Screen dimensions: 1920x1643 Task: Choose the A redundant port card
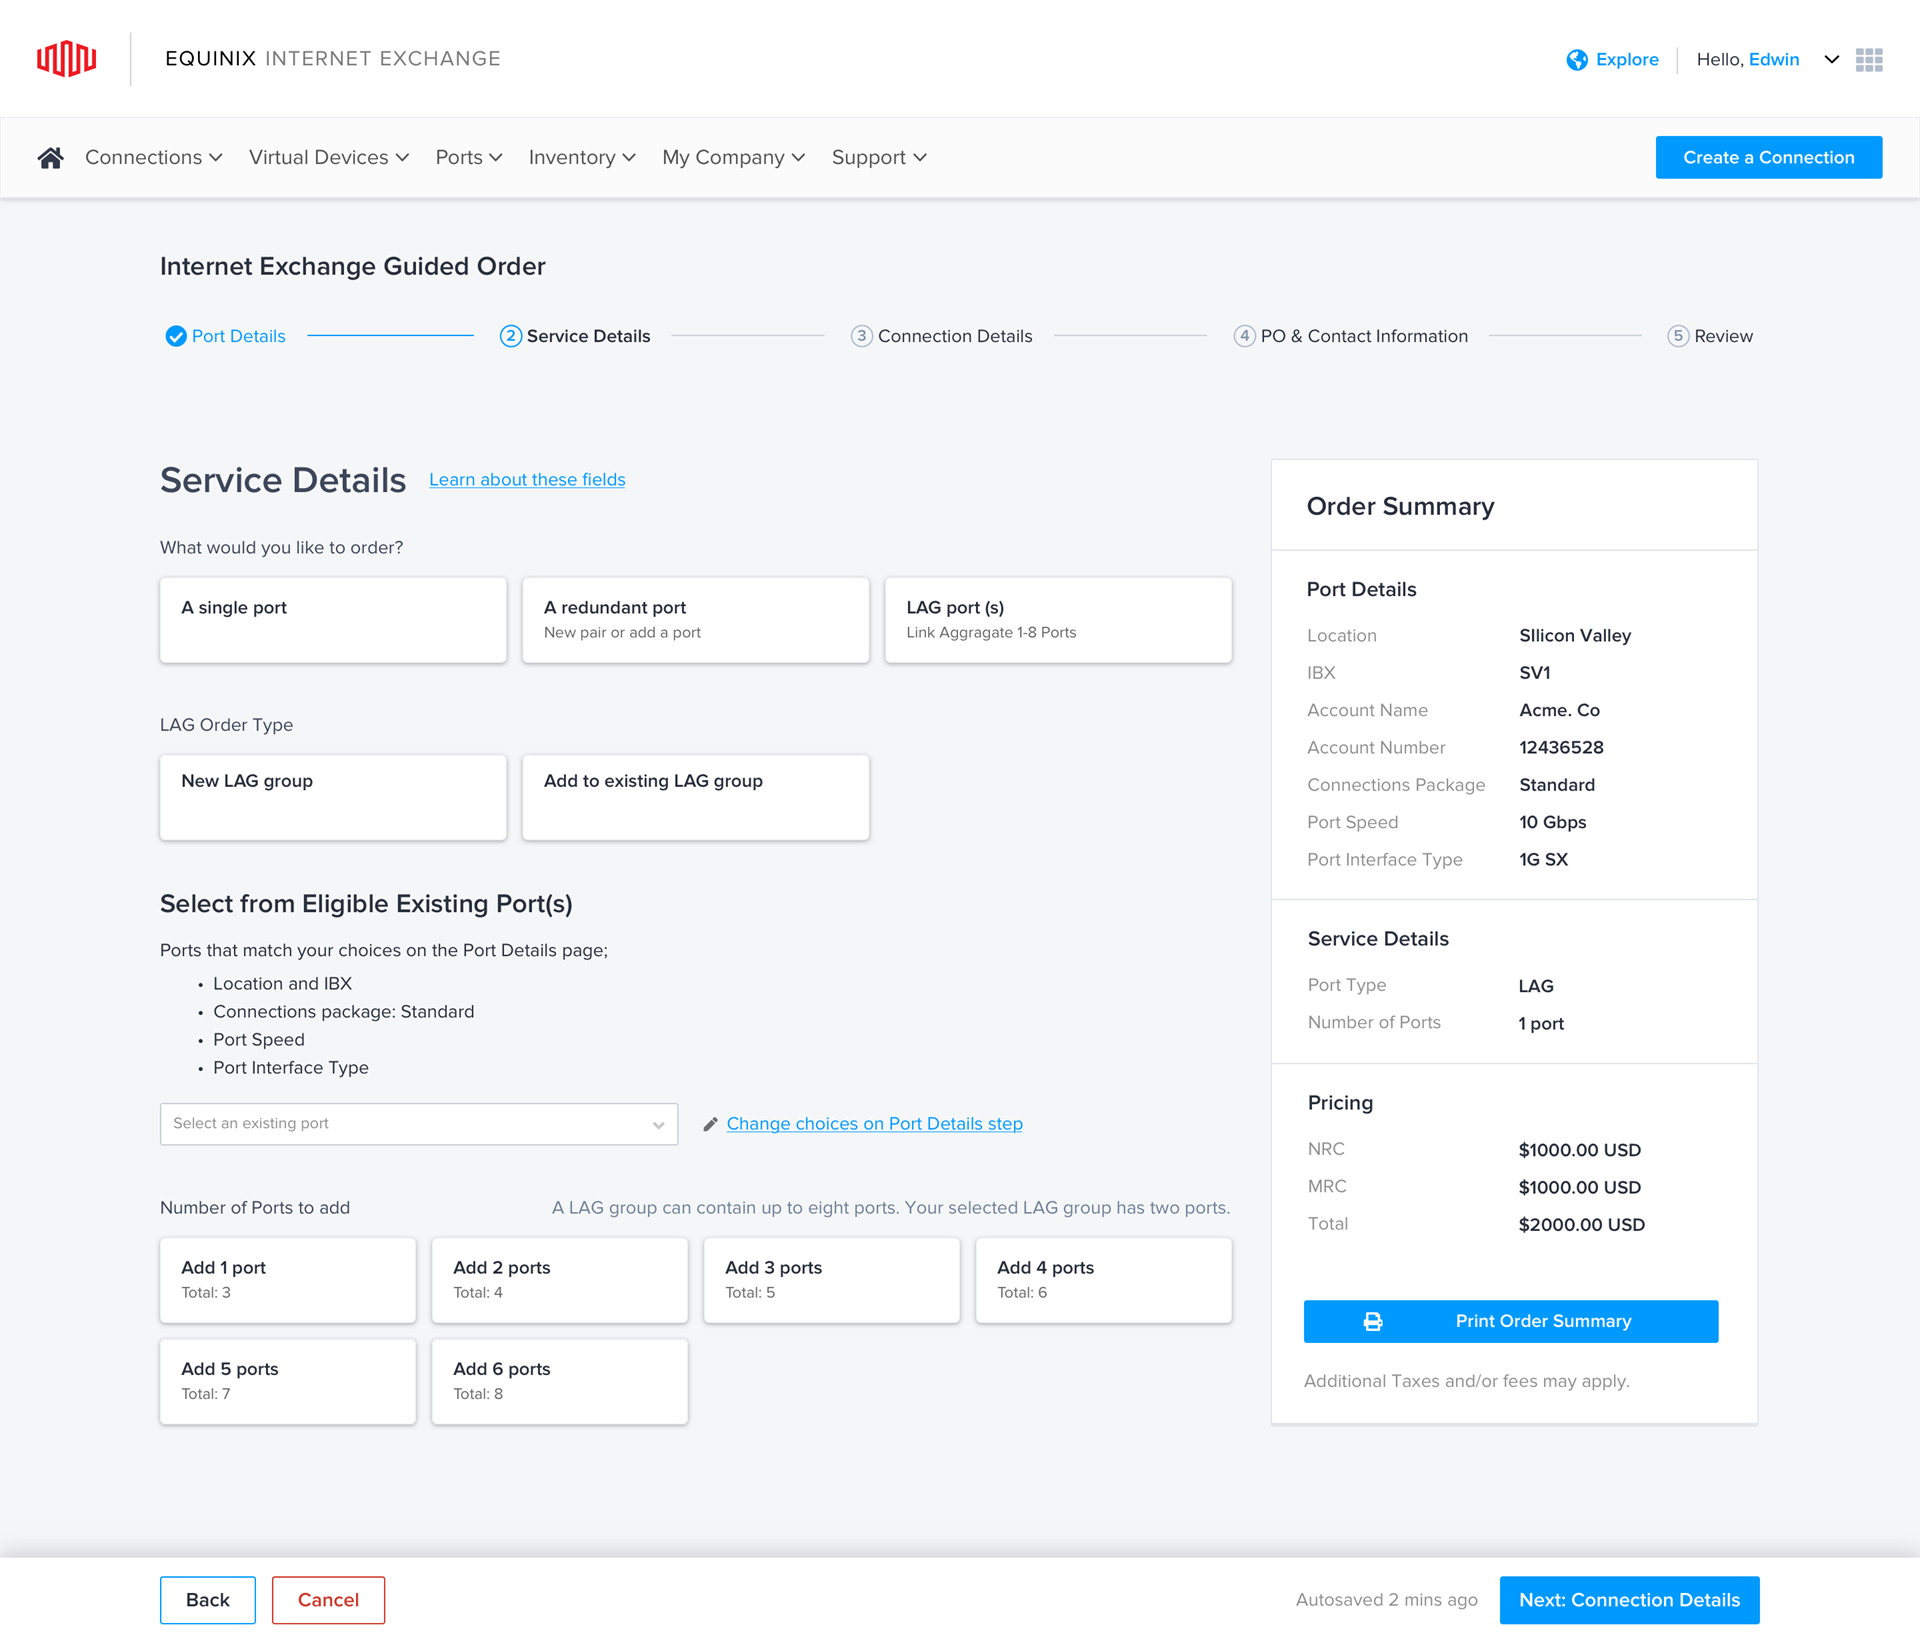(x=695, y=620)
